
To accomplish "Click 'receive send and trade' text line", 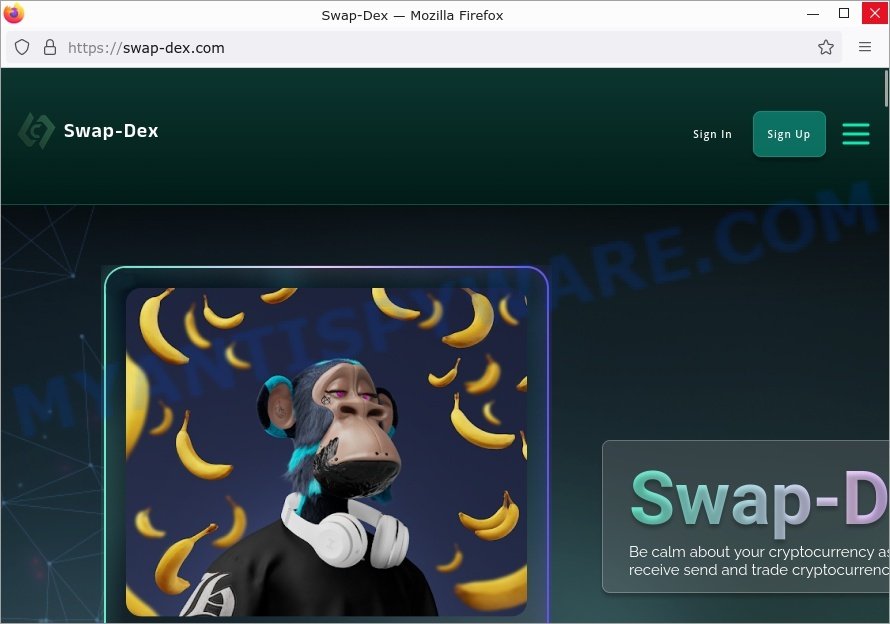I will pos(758,569).
